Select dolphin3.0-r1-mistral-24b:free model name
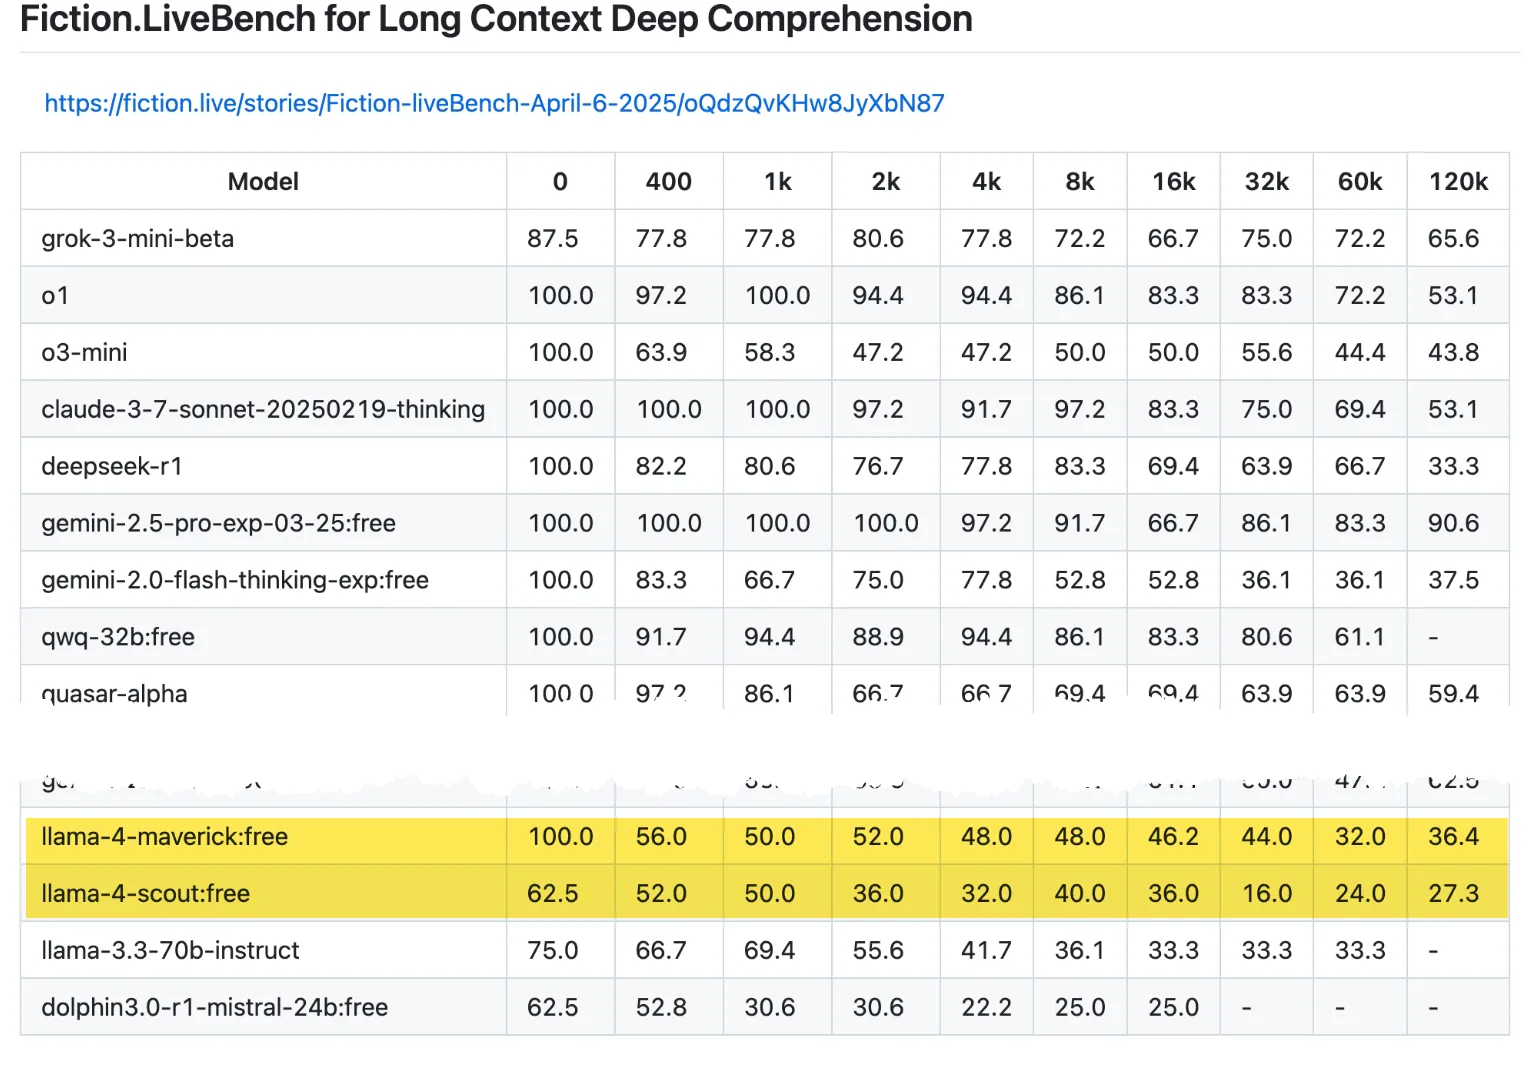The image size is (1526, 1078). point(215,1007)
